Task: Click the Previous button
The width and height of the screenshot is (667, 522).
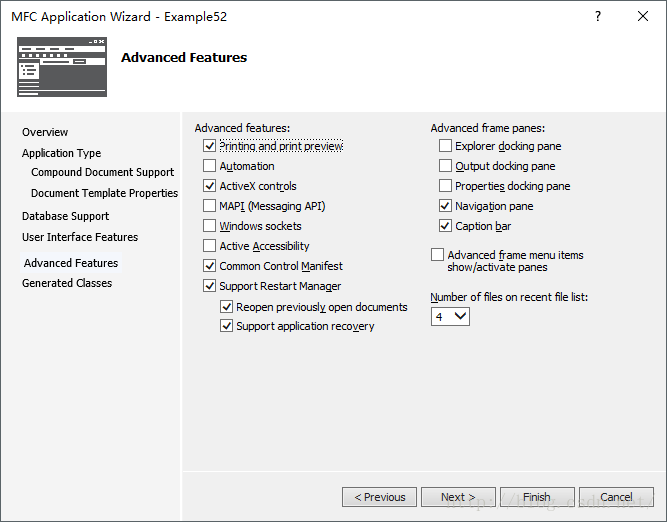Action: click(379, 497)
